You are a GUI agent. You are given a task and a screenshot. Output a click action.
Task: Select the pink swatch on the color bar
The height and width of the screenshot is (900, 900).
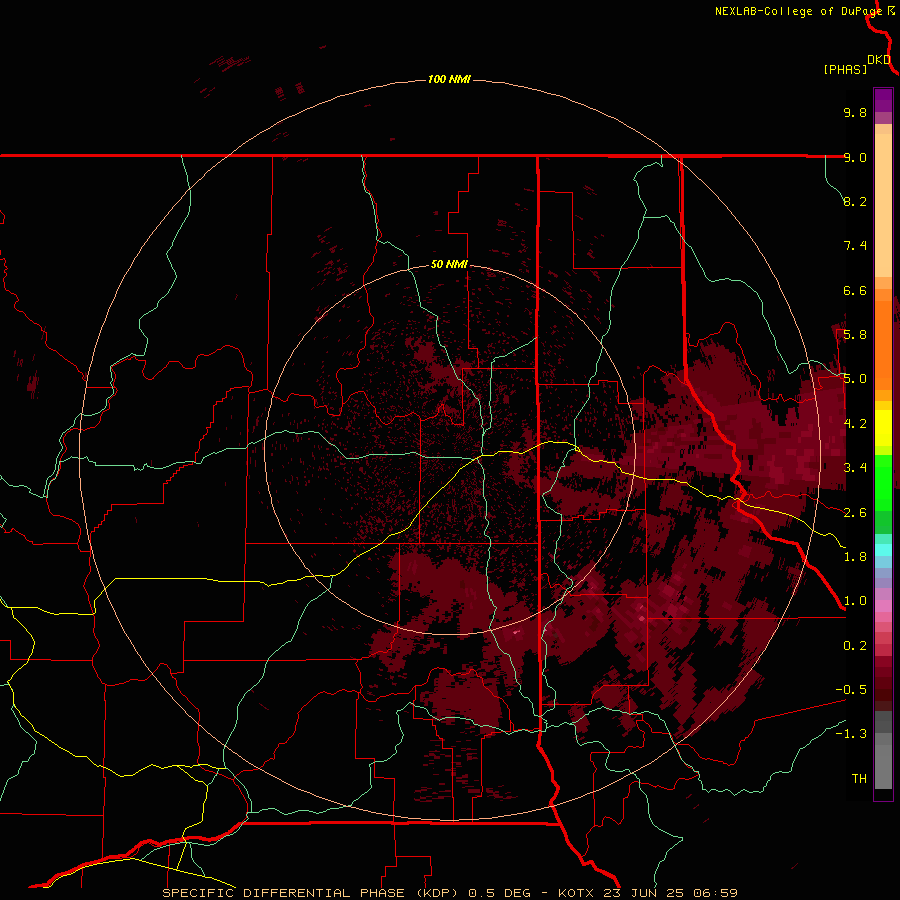[883, 606]
